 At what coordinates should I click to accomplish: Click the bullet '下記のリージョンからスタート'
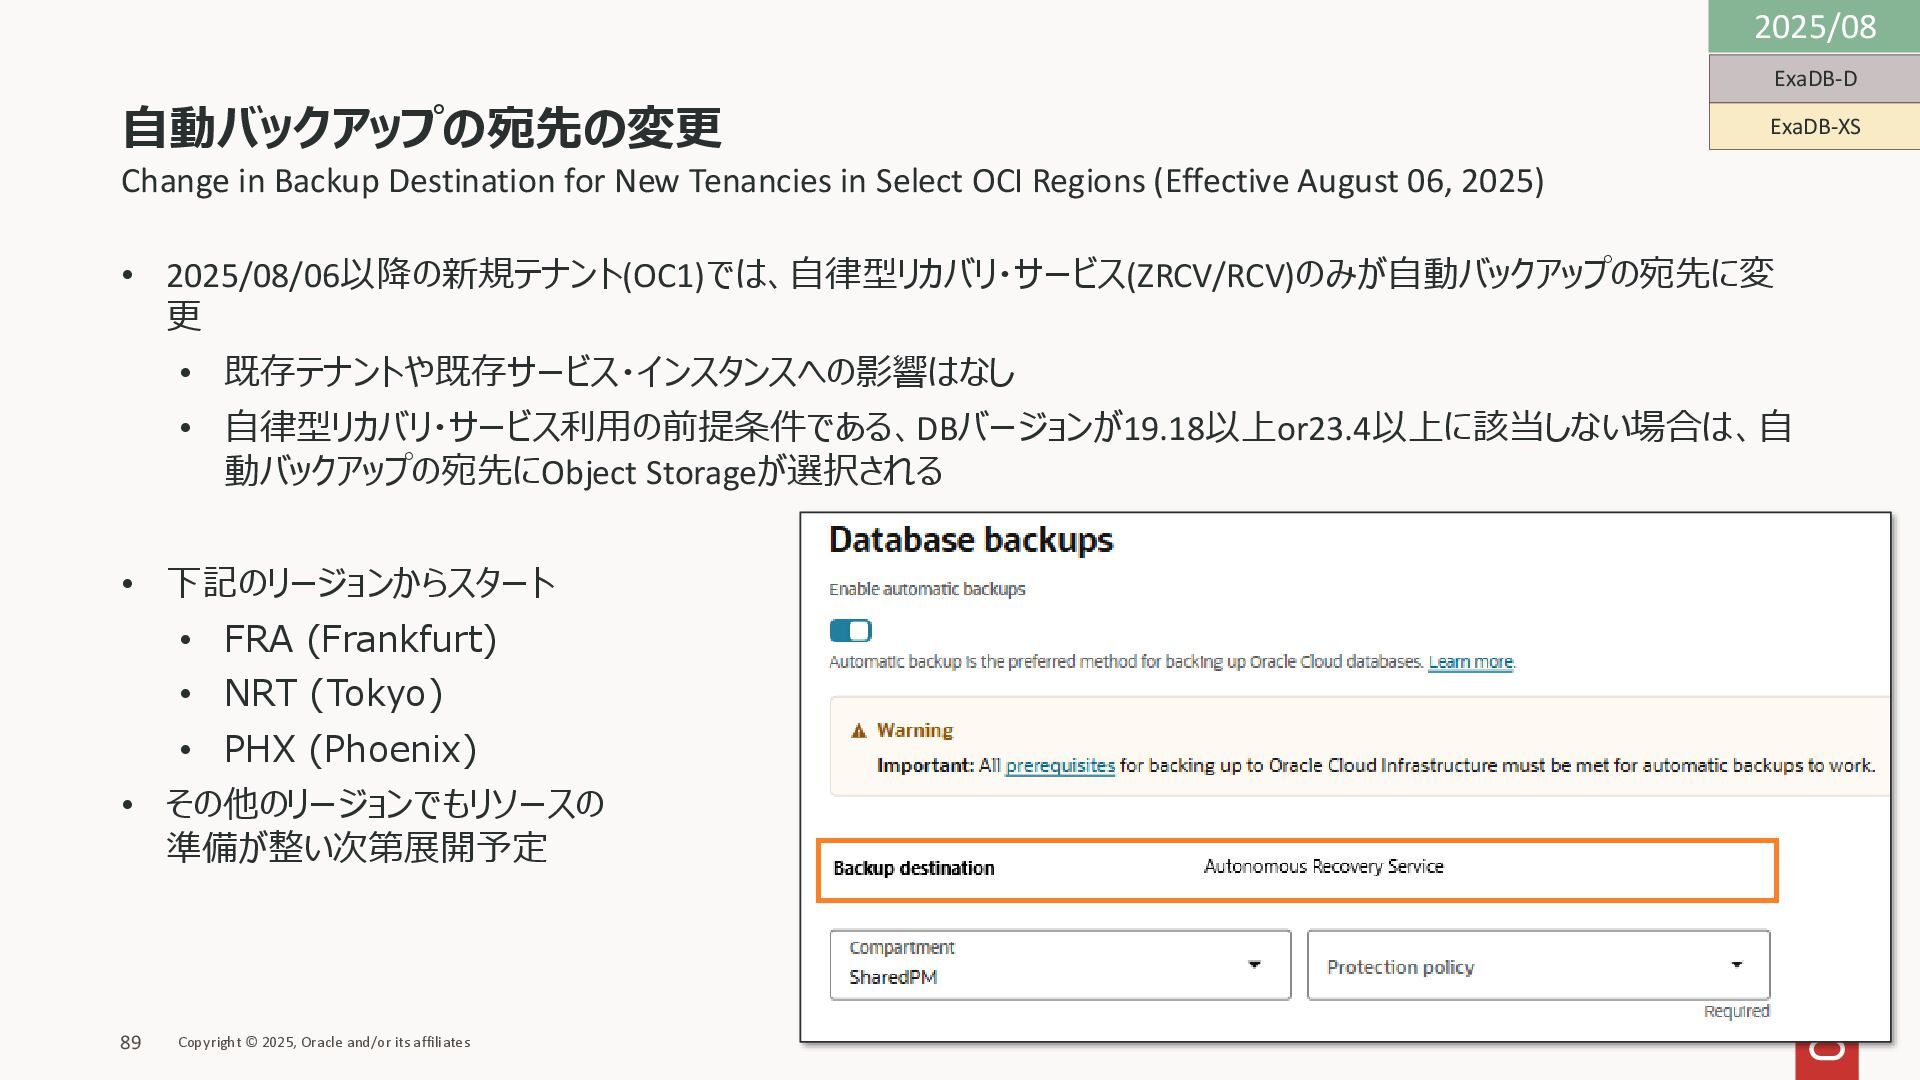click(361, 583)
